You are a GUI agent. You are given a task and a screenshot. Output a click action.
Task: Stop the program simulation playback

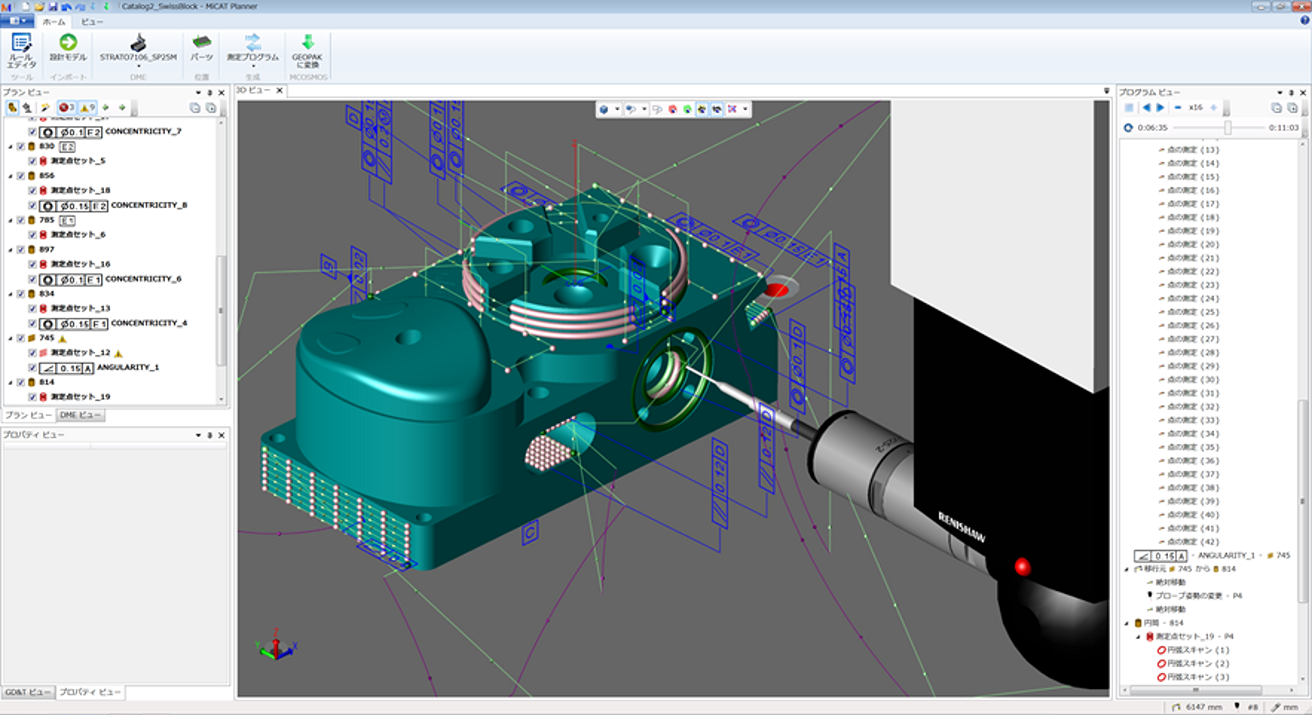point(1129,107)
